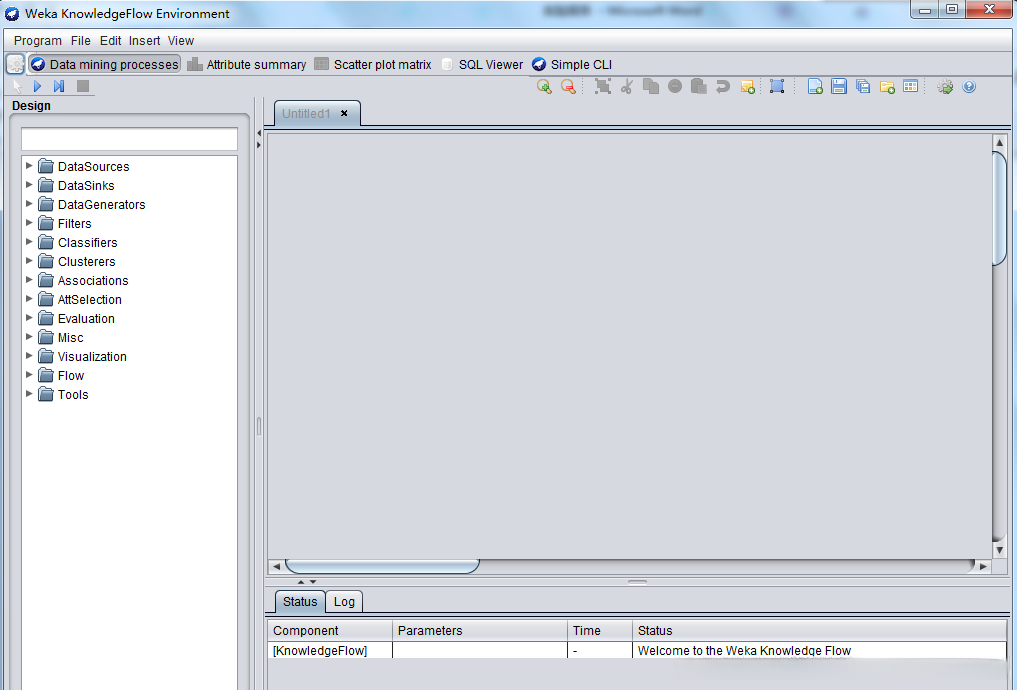Image resolution: width=1017 pixels, height=690 pixels.
Task: Open settings gear with green arrow icon
Action: click(945, 87)
